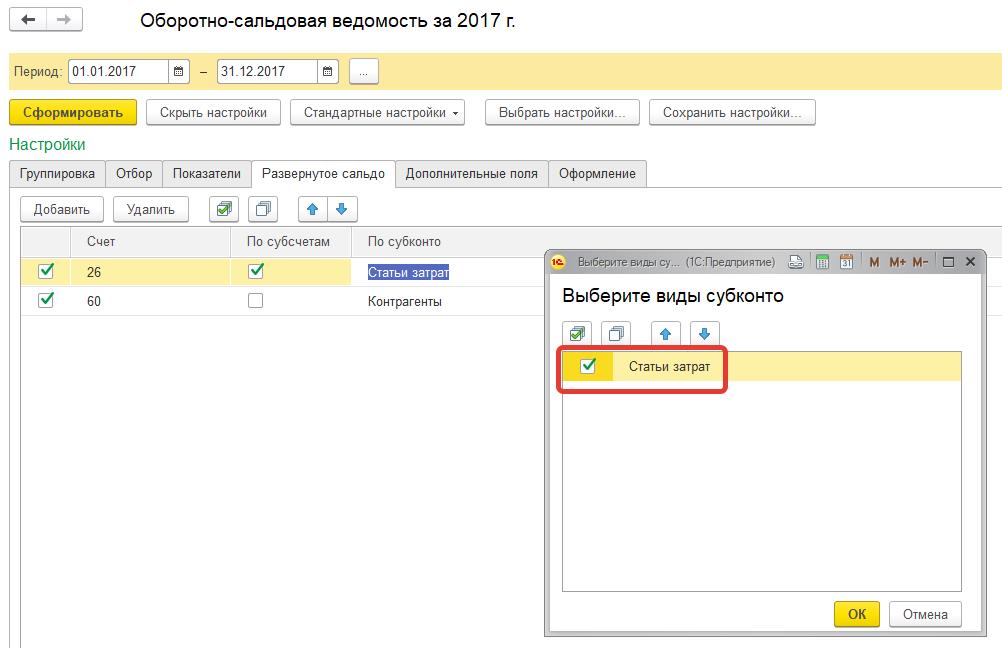The image size is (1002, 648).
Task: Click the back navigation arrow
Action: (x=28, y=20)
